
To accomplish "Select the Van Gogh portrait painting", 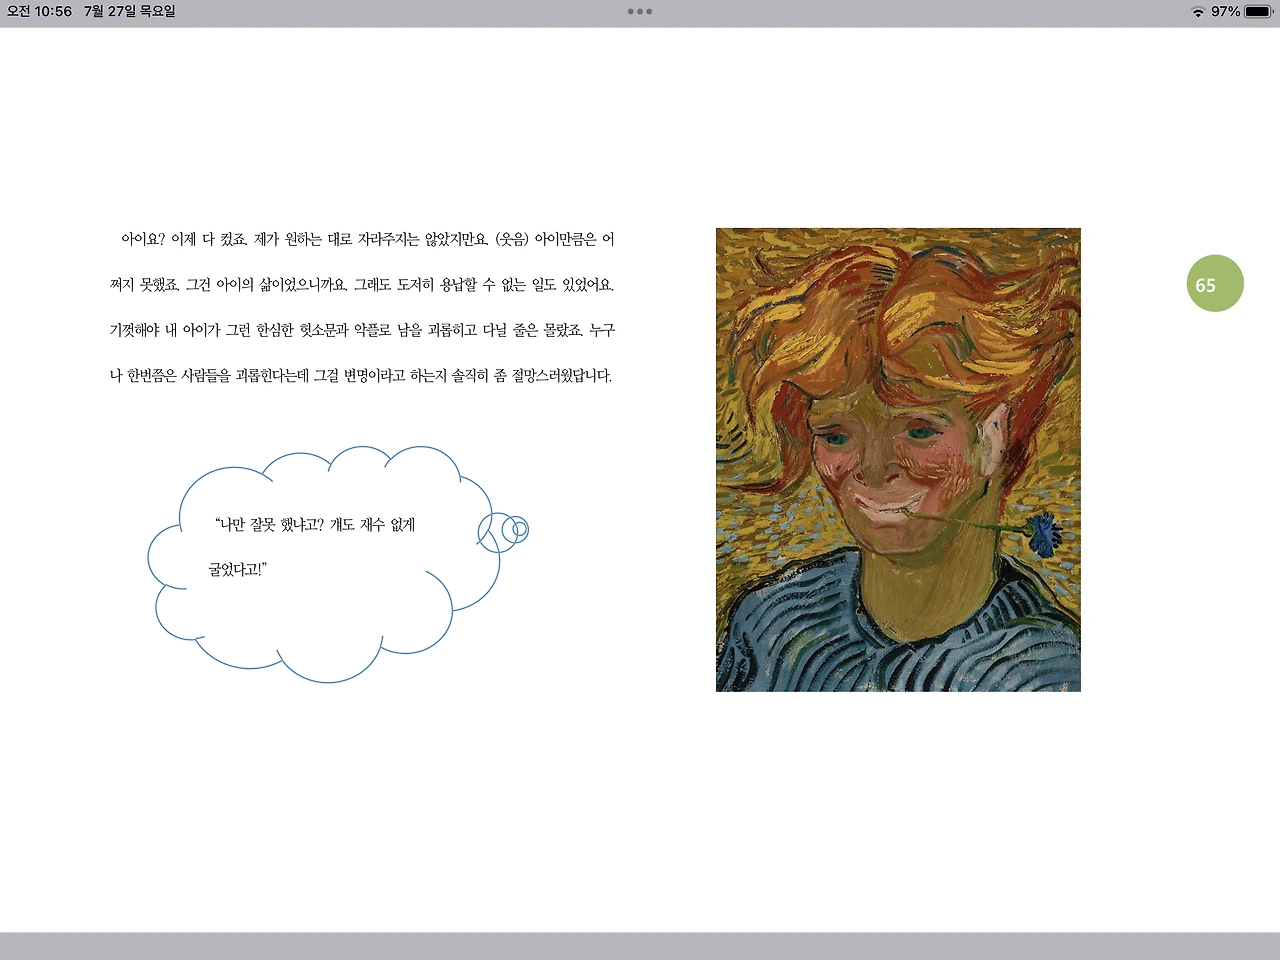I will (x=897, y=459).
